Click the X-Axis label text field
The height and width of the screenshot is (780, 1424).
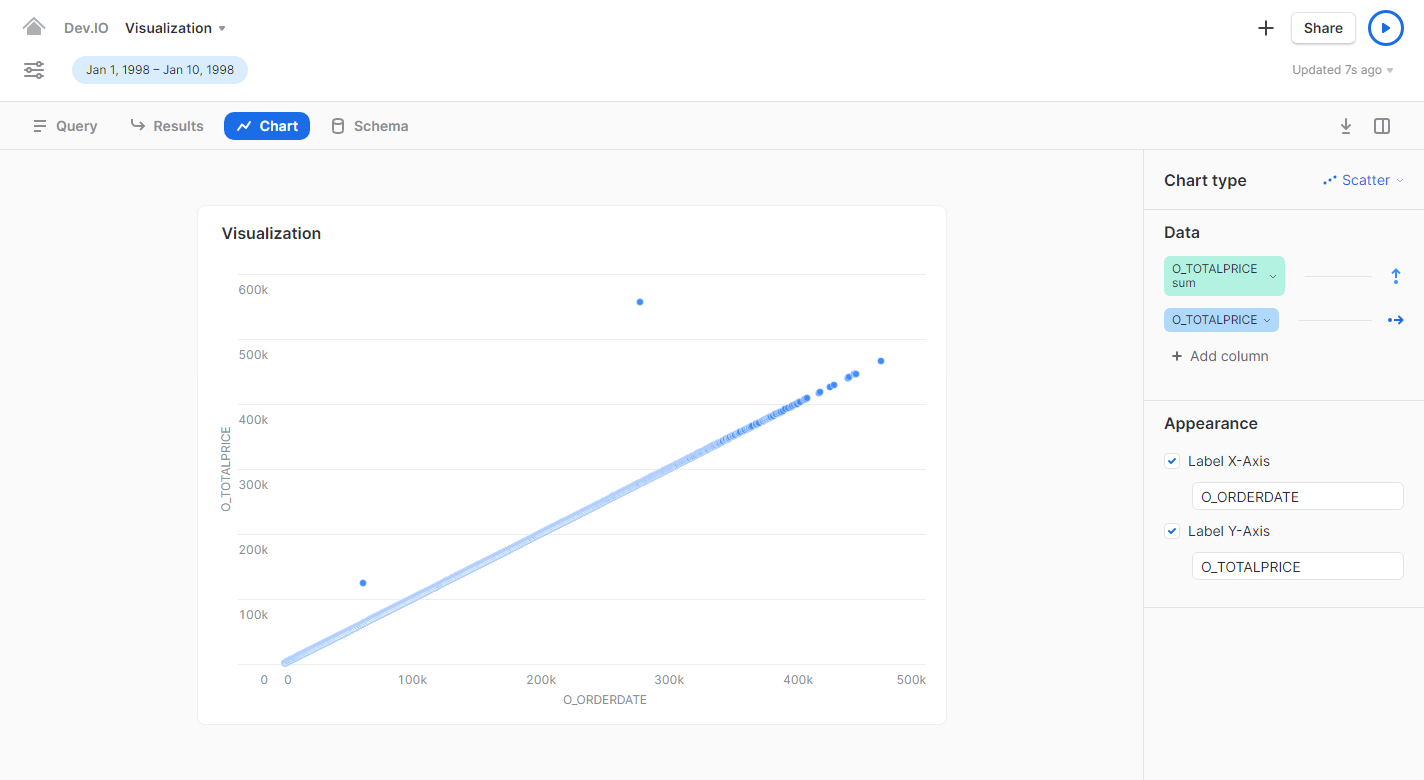(1297, 496)
